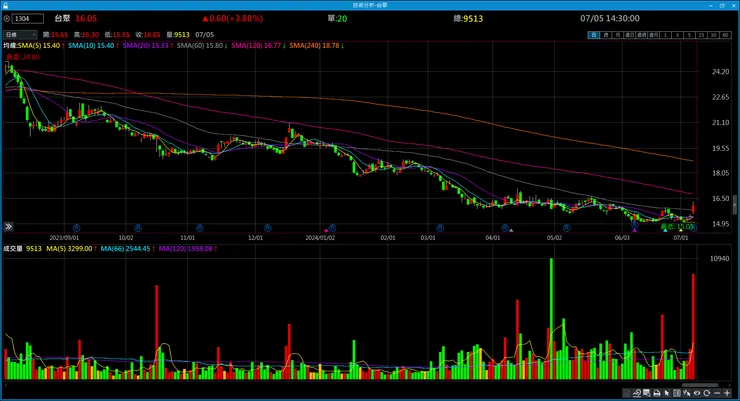Image resolution: width=740 pixels, height=401 pixels.
Task: Select the 3-minute timeframe button
Action: pyautogui.click(x=677, y=35)
